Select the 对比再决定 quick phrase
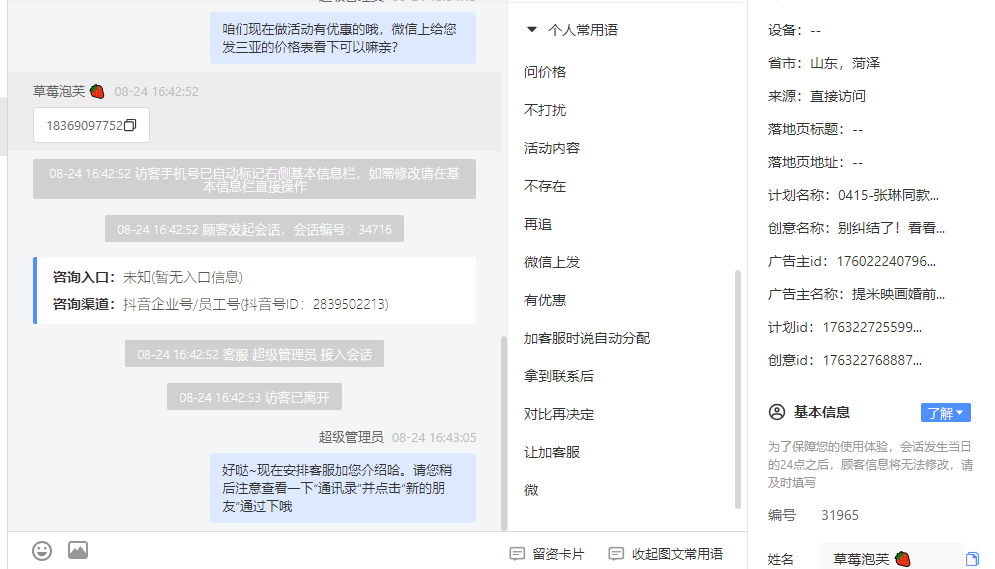Screen dimensions: 995x569 click(559, 414)
